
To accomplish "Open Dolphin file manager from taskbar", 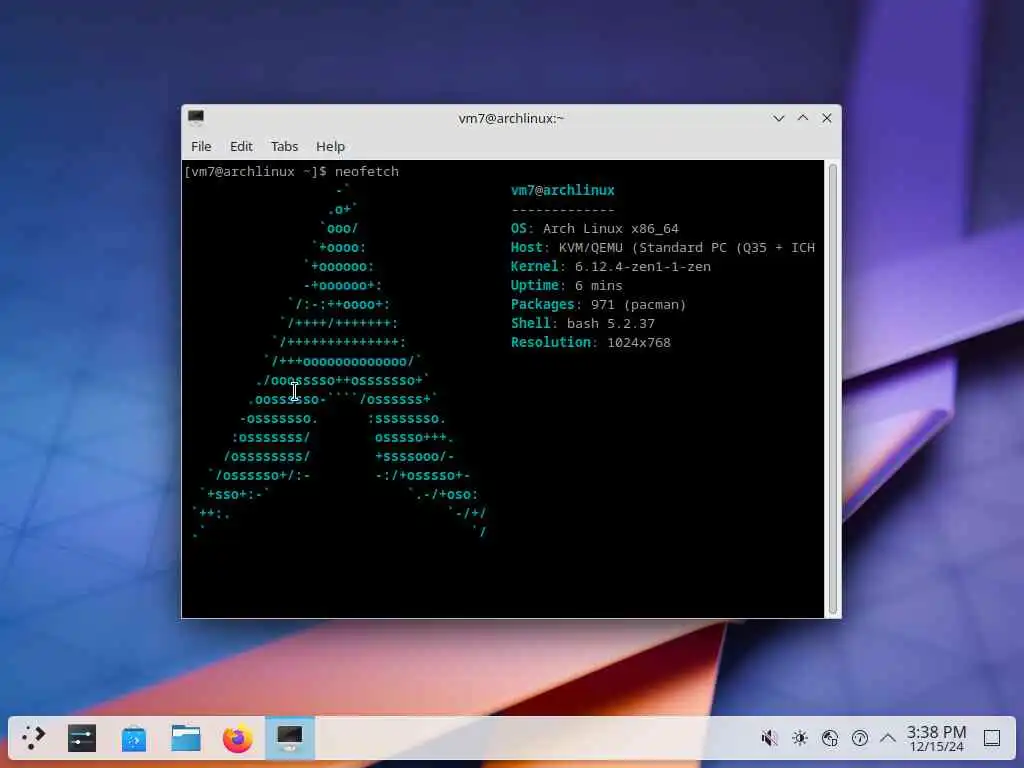I will pos(186,738).
